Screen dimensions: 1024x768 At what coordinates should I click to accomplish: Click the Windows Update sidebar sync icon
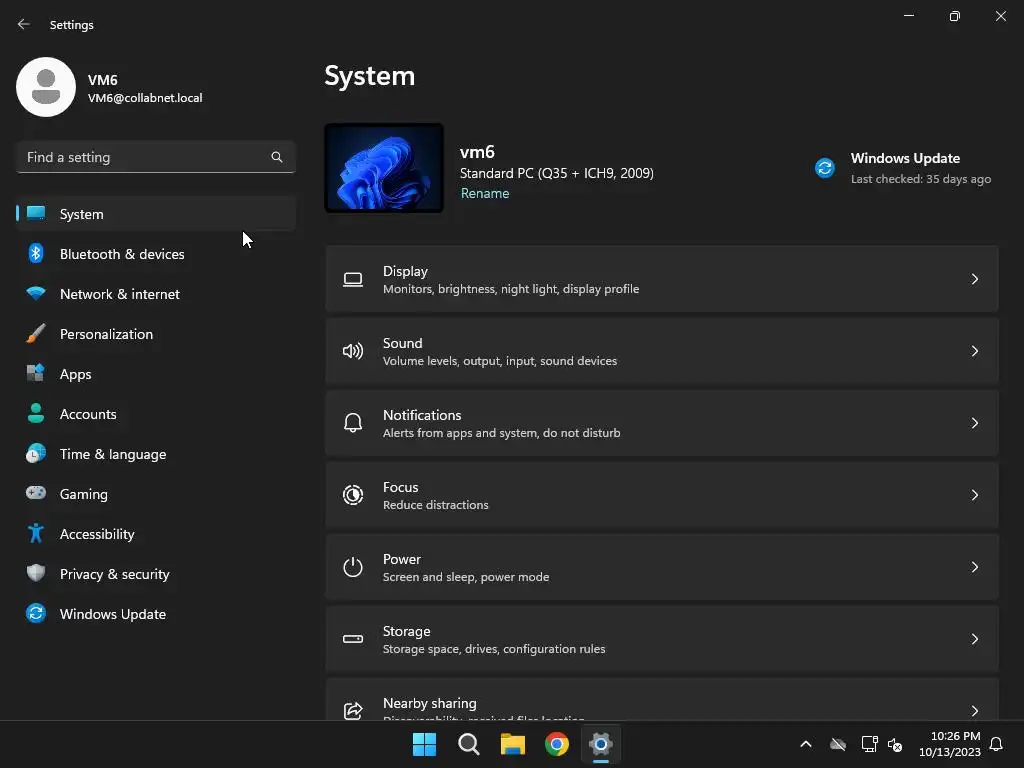36,613
